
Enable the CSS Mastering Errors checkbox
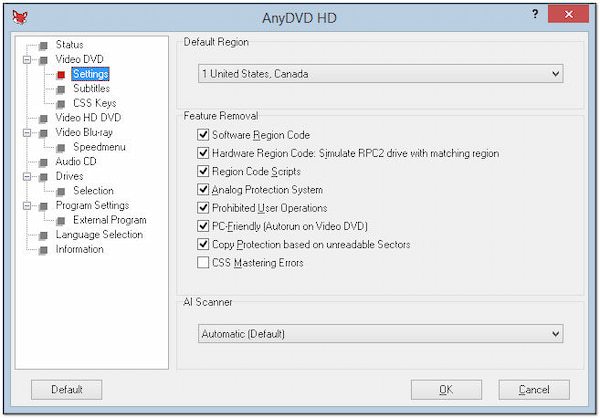click(203, 263)
